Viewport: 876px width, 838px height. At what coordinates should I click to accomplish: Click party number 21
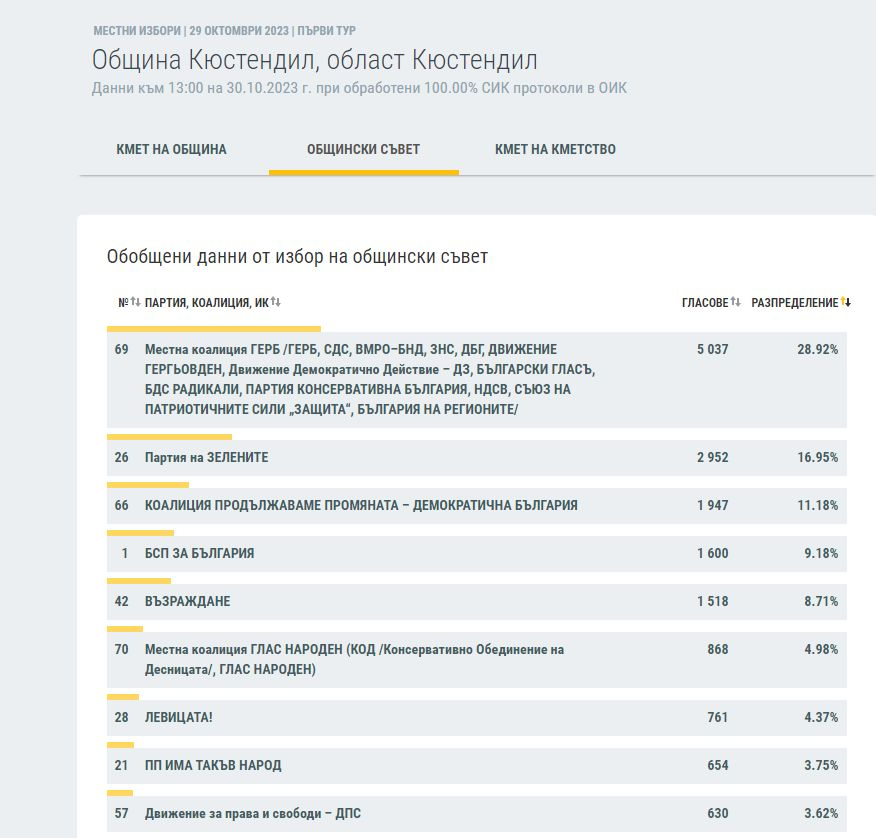click(121, 766)
